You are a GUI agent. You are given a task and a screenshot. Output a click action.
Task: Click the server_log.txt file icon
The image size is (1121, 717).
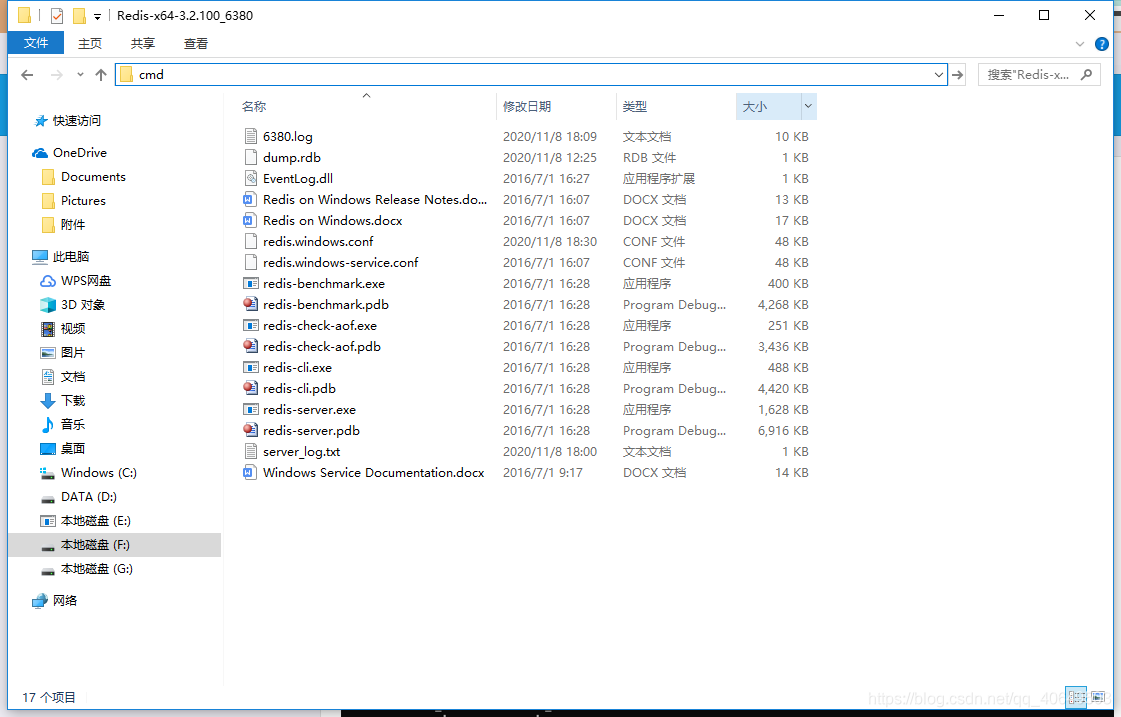click(x=250, y=451)
